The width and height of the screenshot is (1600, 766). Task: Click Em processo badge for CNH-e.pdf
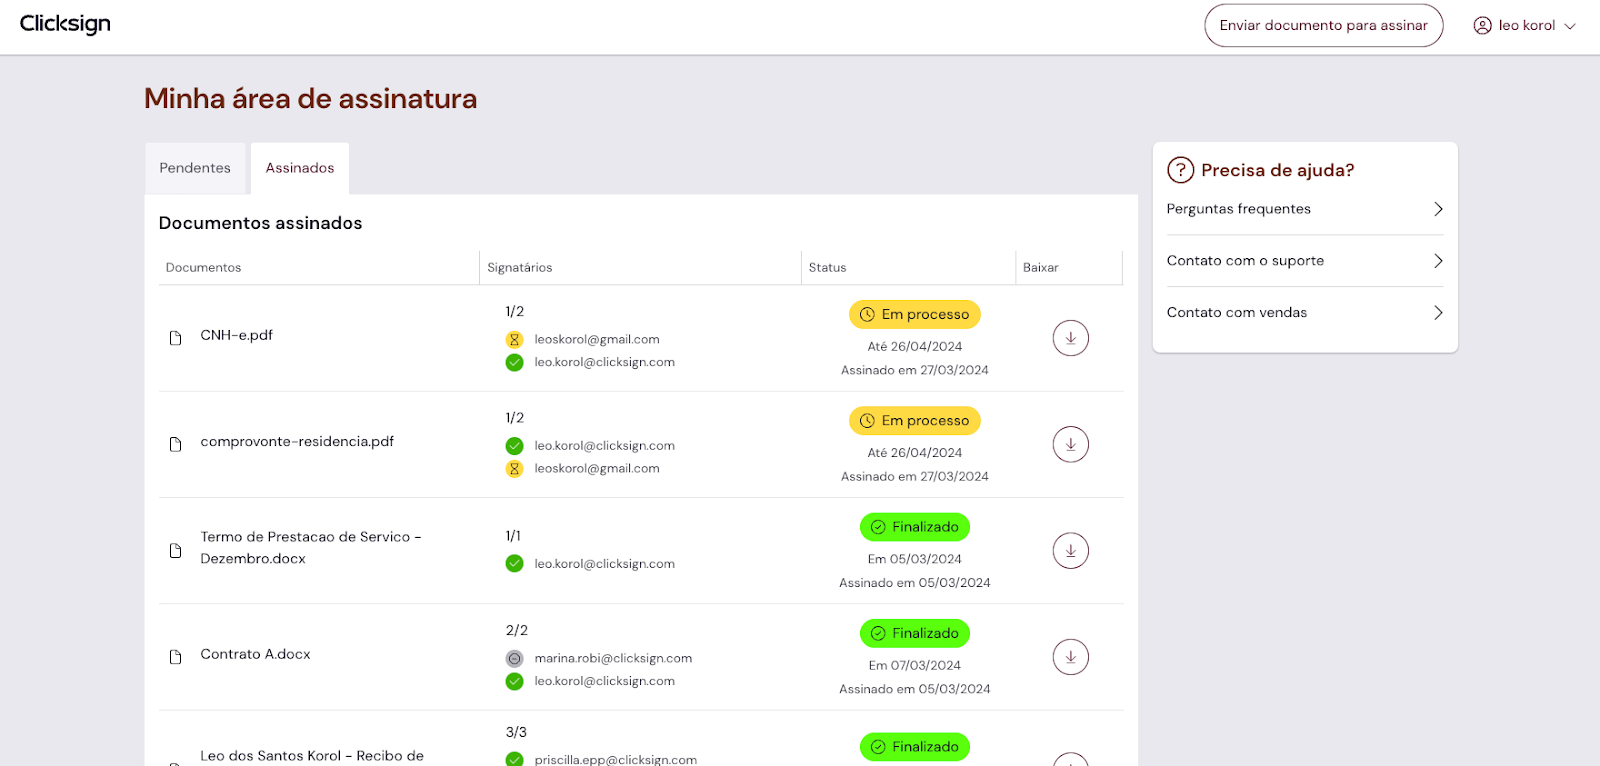pyautogui.click(x=915, y=315)
